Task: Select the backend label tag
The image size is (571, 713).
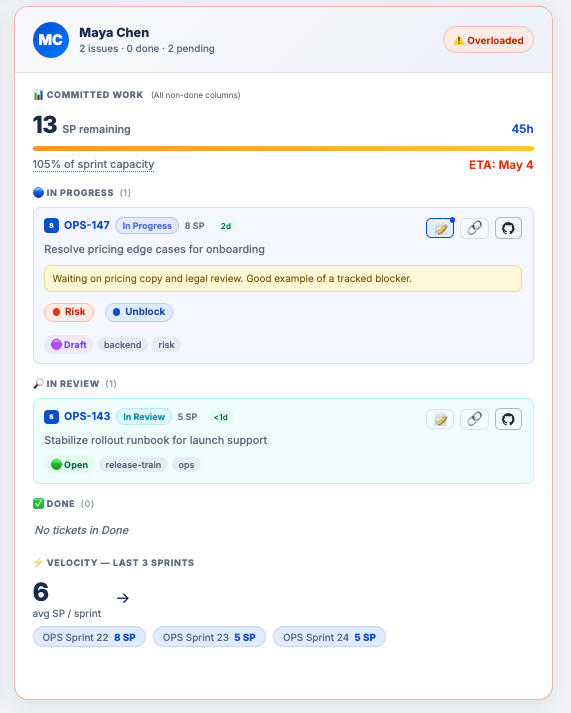Action: (123, 345)
